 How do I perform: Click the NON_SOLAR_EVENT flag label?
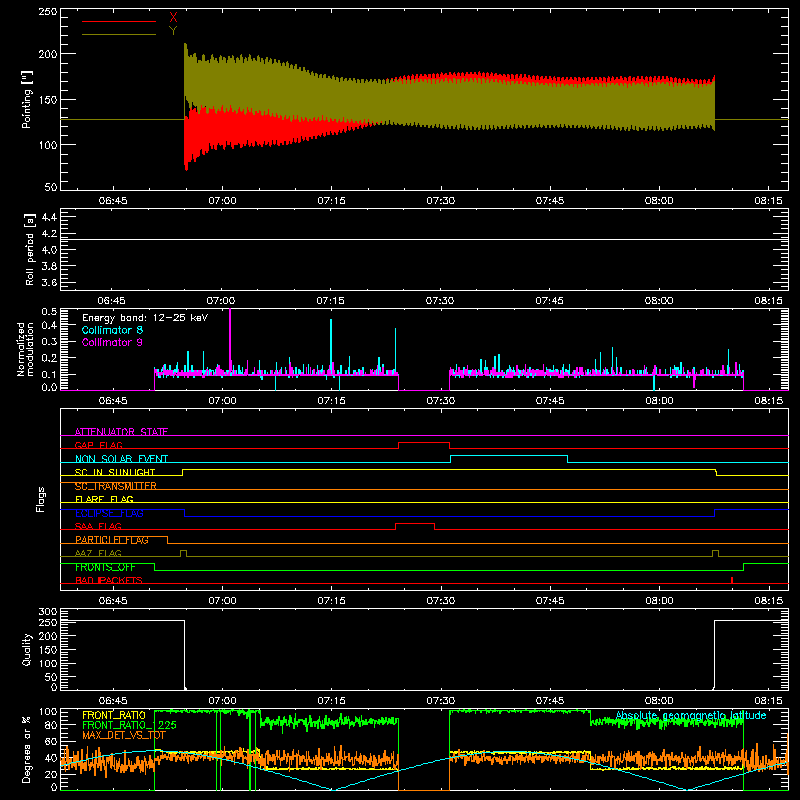(121, 459)
